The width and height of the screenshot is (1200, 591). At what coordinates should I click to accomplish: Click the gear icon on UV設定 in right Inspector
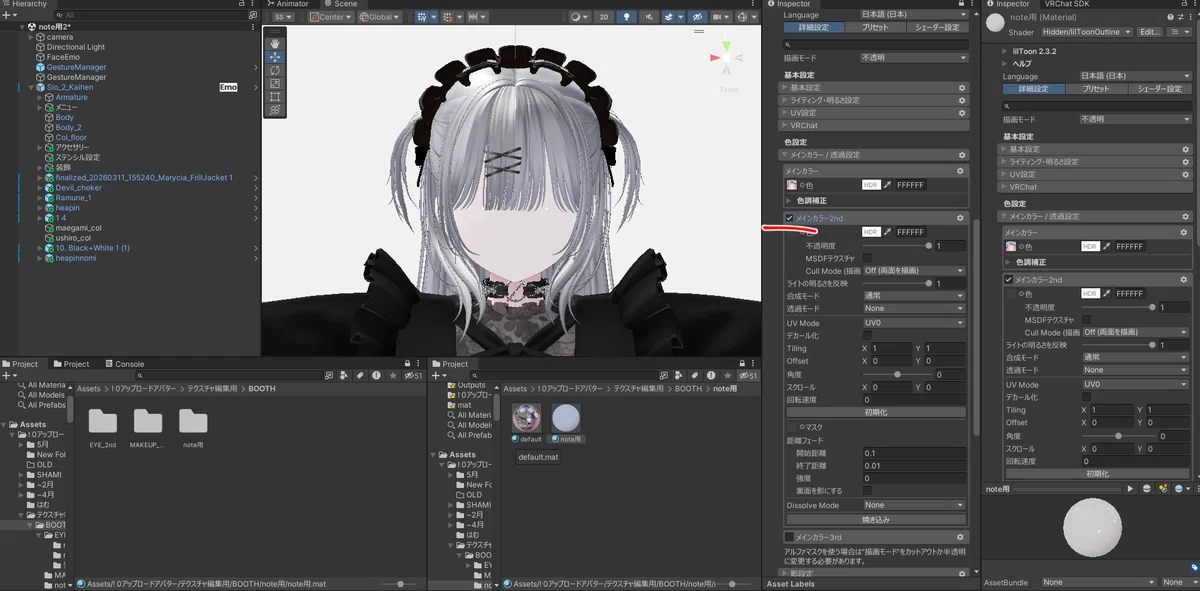coord(1186,174)
